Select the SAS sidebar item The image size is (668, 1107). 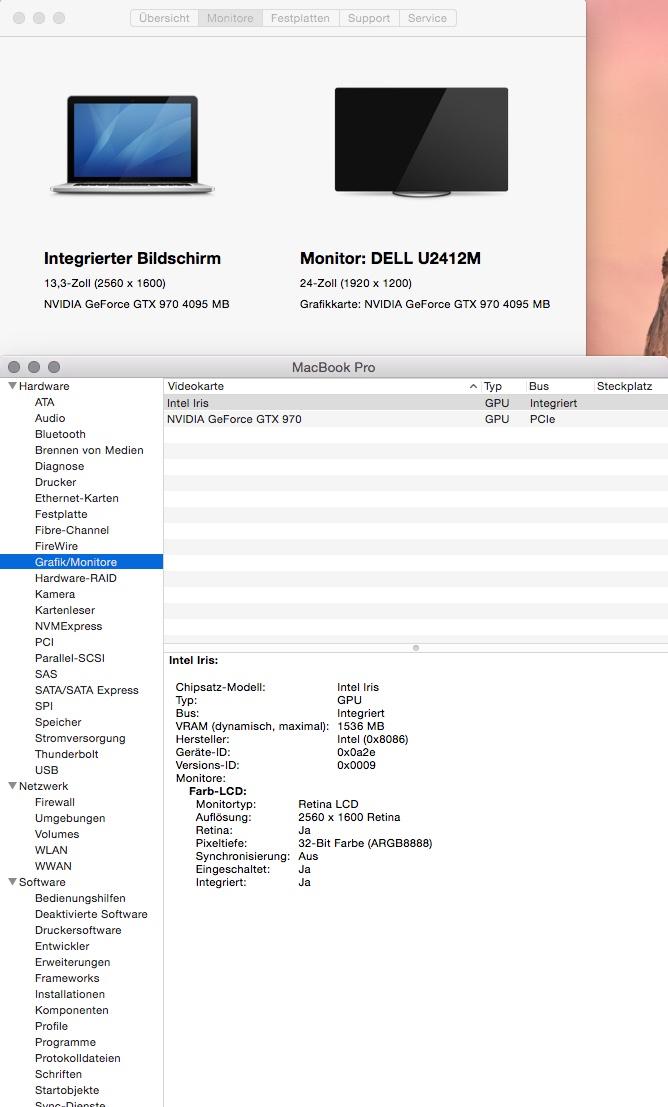coord(46,674)
